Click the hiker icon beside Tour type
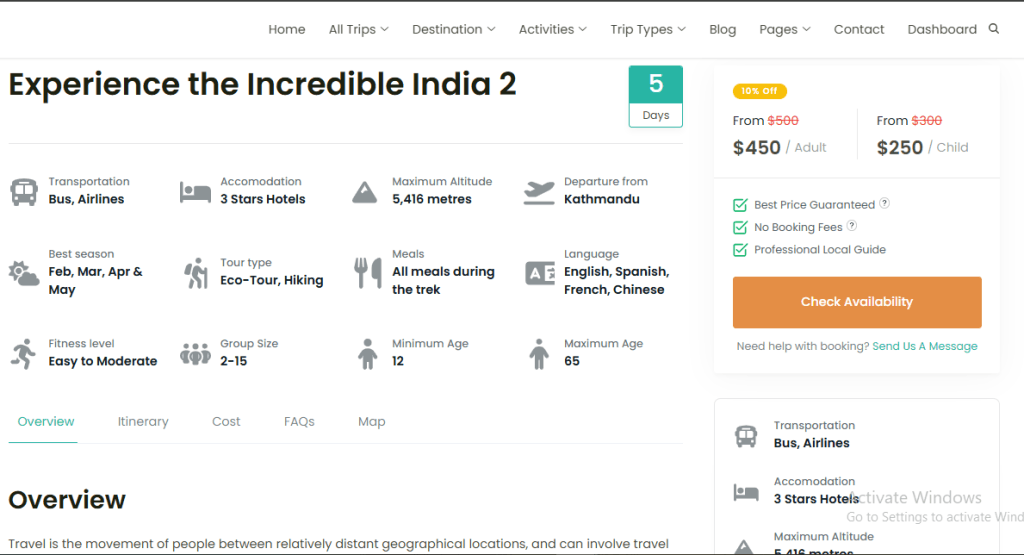The height and width of the screenshot is (555, 1024). (x=196, y=272)
